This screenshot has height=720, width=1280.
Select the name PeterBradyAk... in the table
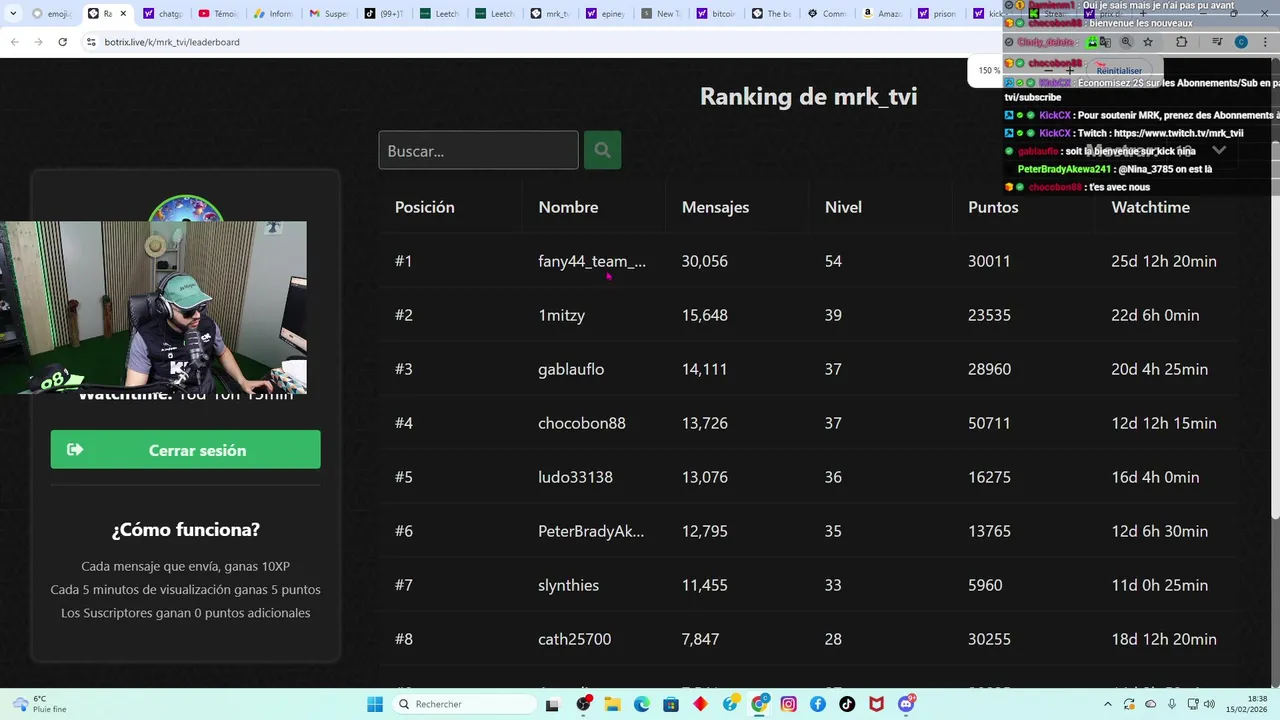pyautogui.click(x=591, y=531)
